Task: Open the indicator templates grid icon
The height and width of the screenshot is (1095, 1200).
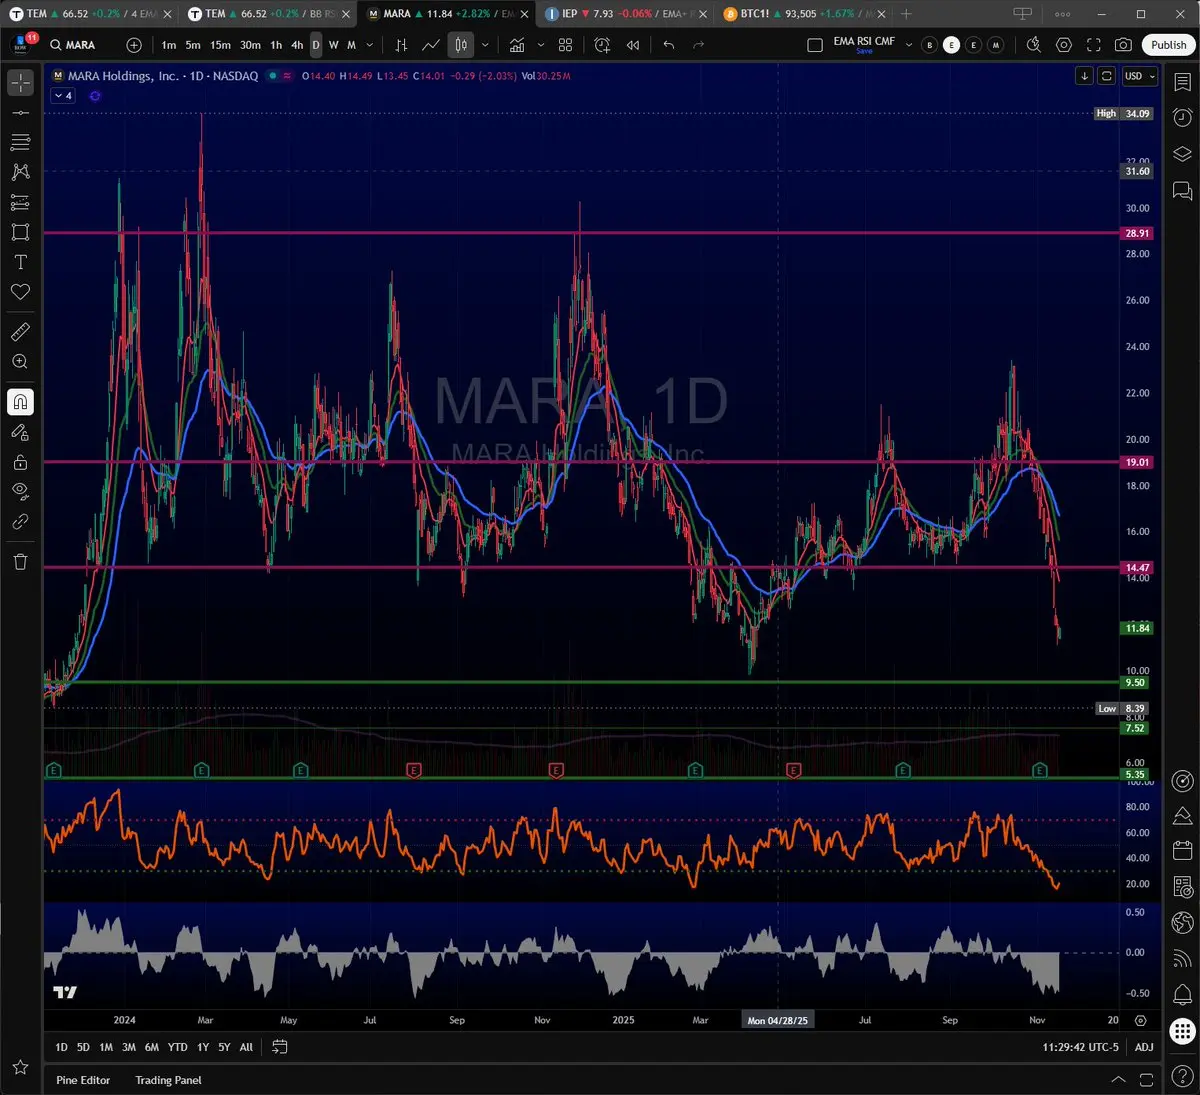Action: click(x=566, y=45)
